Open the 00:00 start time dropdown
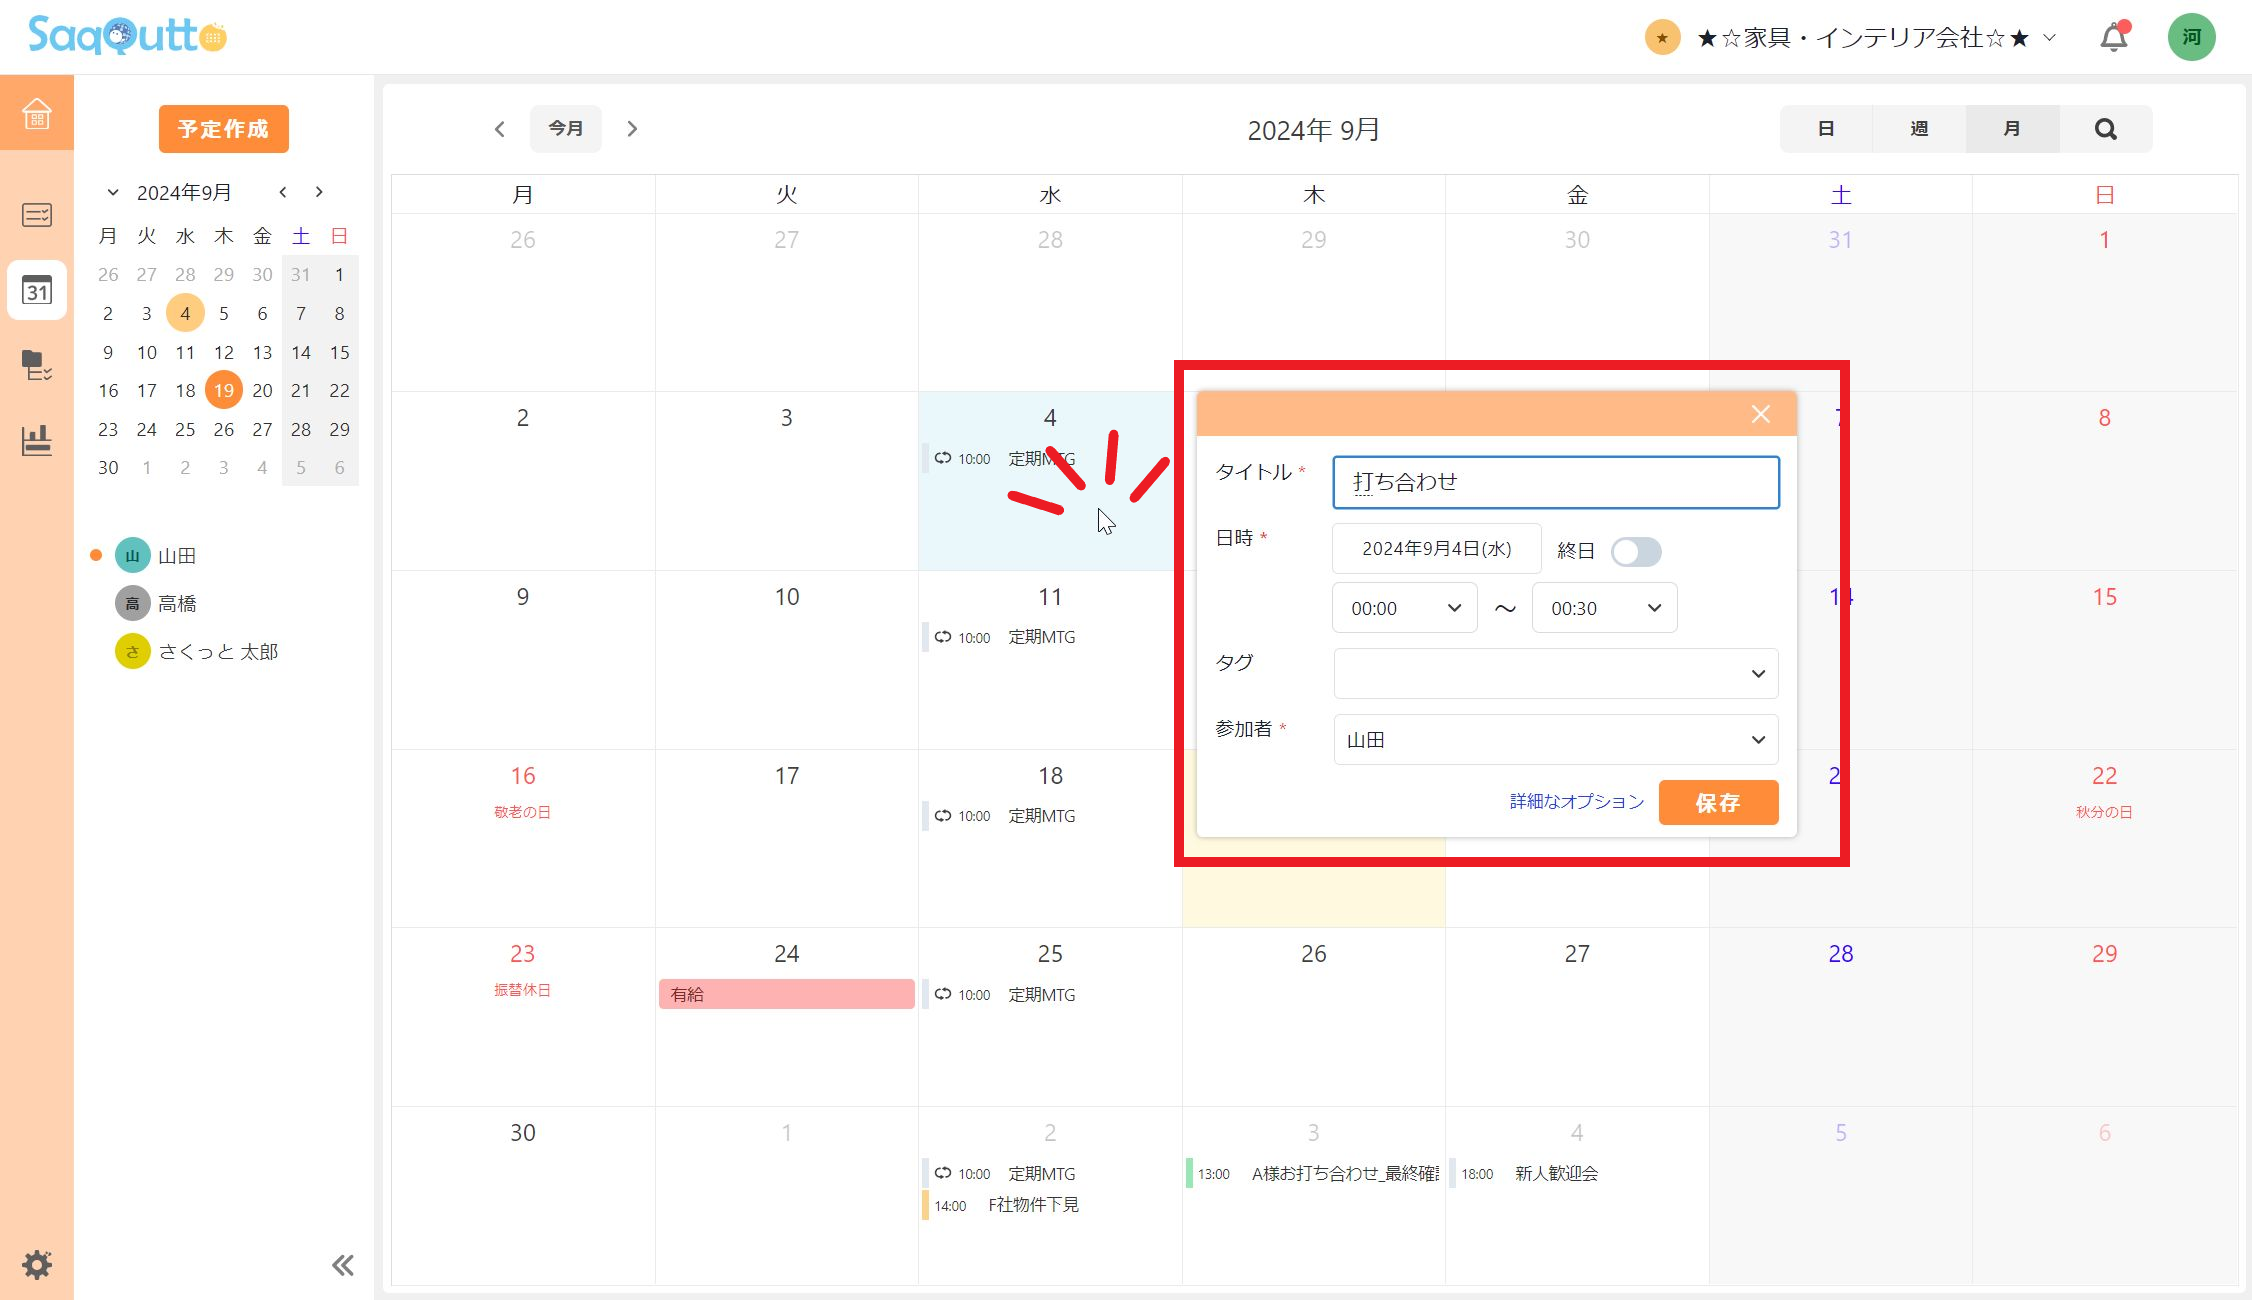Image resolution: width=2252 pixels, height=1300 pixels. pyautogui.click(x=1404, y=608)
